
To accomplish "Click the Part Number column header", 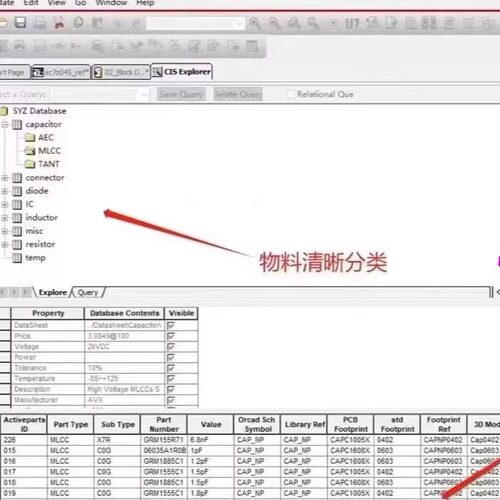I will point(164,424).
